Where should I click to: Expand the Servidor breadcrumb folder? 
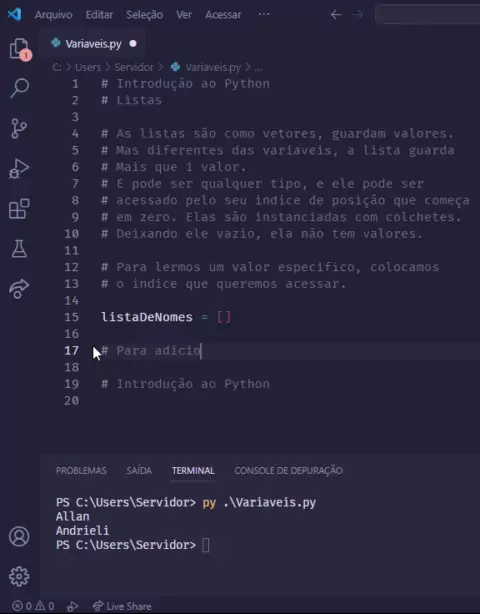tap(134, 67)
